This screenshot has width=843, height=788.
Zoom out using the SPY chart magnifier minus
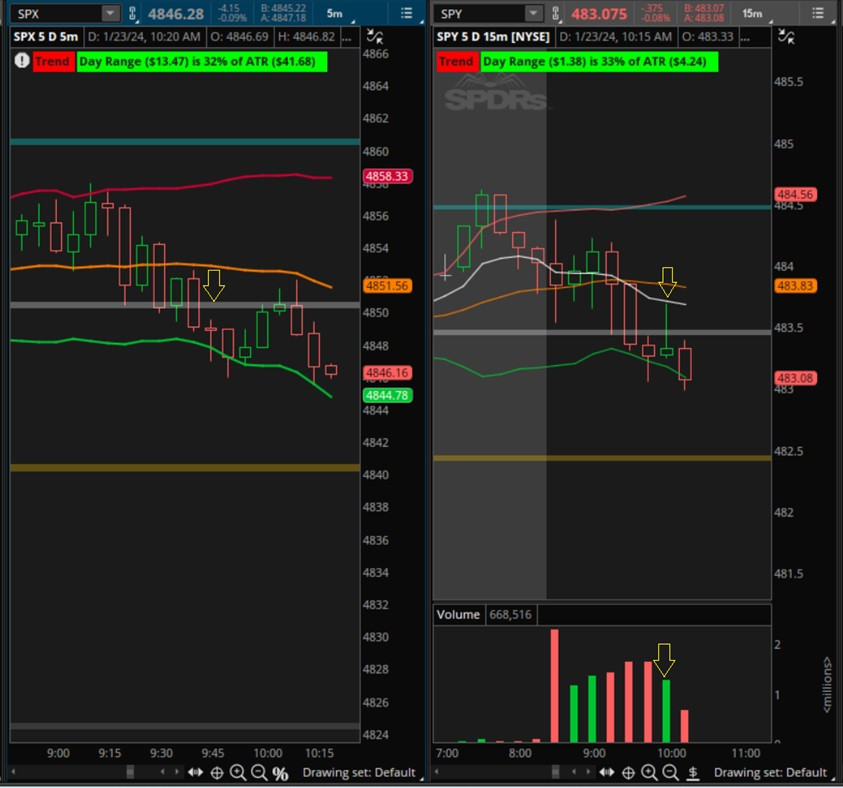tap(670, 772)
